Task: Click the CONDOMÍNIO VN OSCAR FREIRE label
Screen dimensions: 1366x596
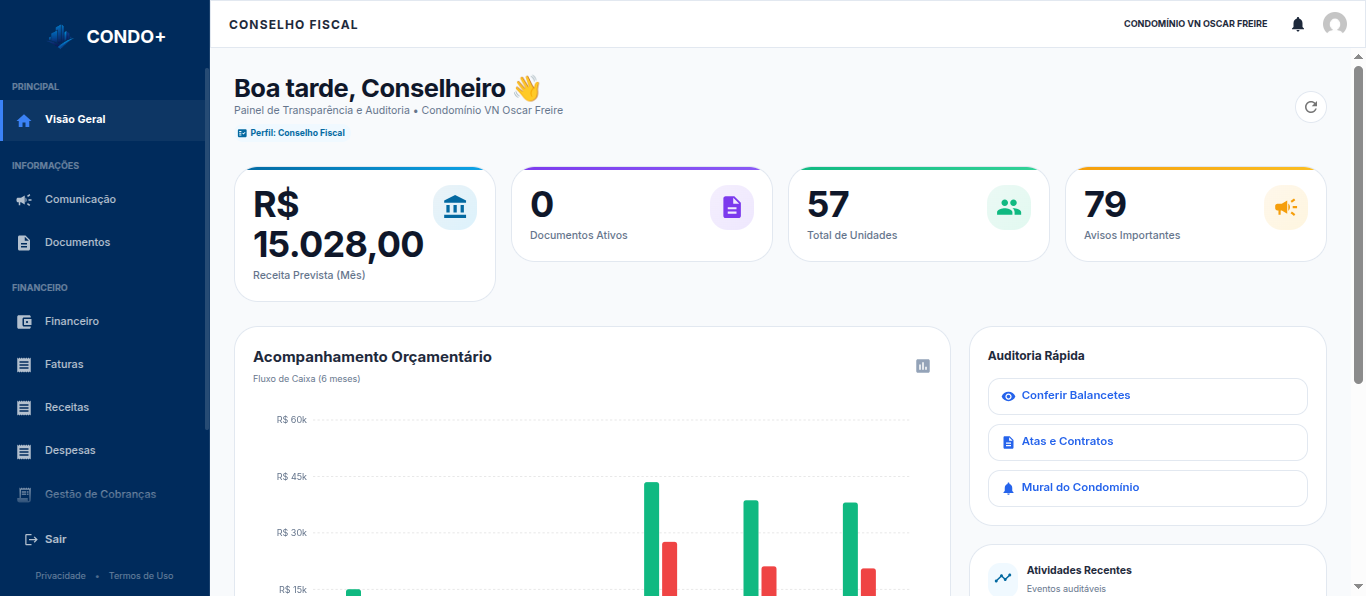Action: pyautogui.click(x=1195, y=24)
